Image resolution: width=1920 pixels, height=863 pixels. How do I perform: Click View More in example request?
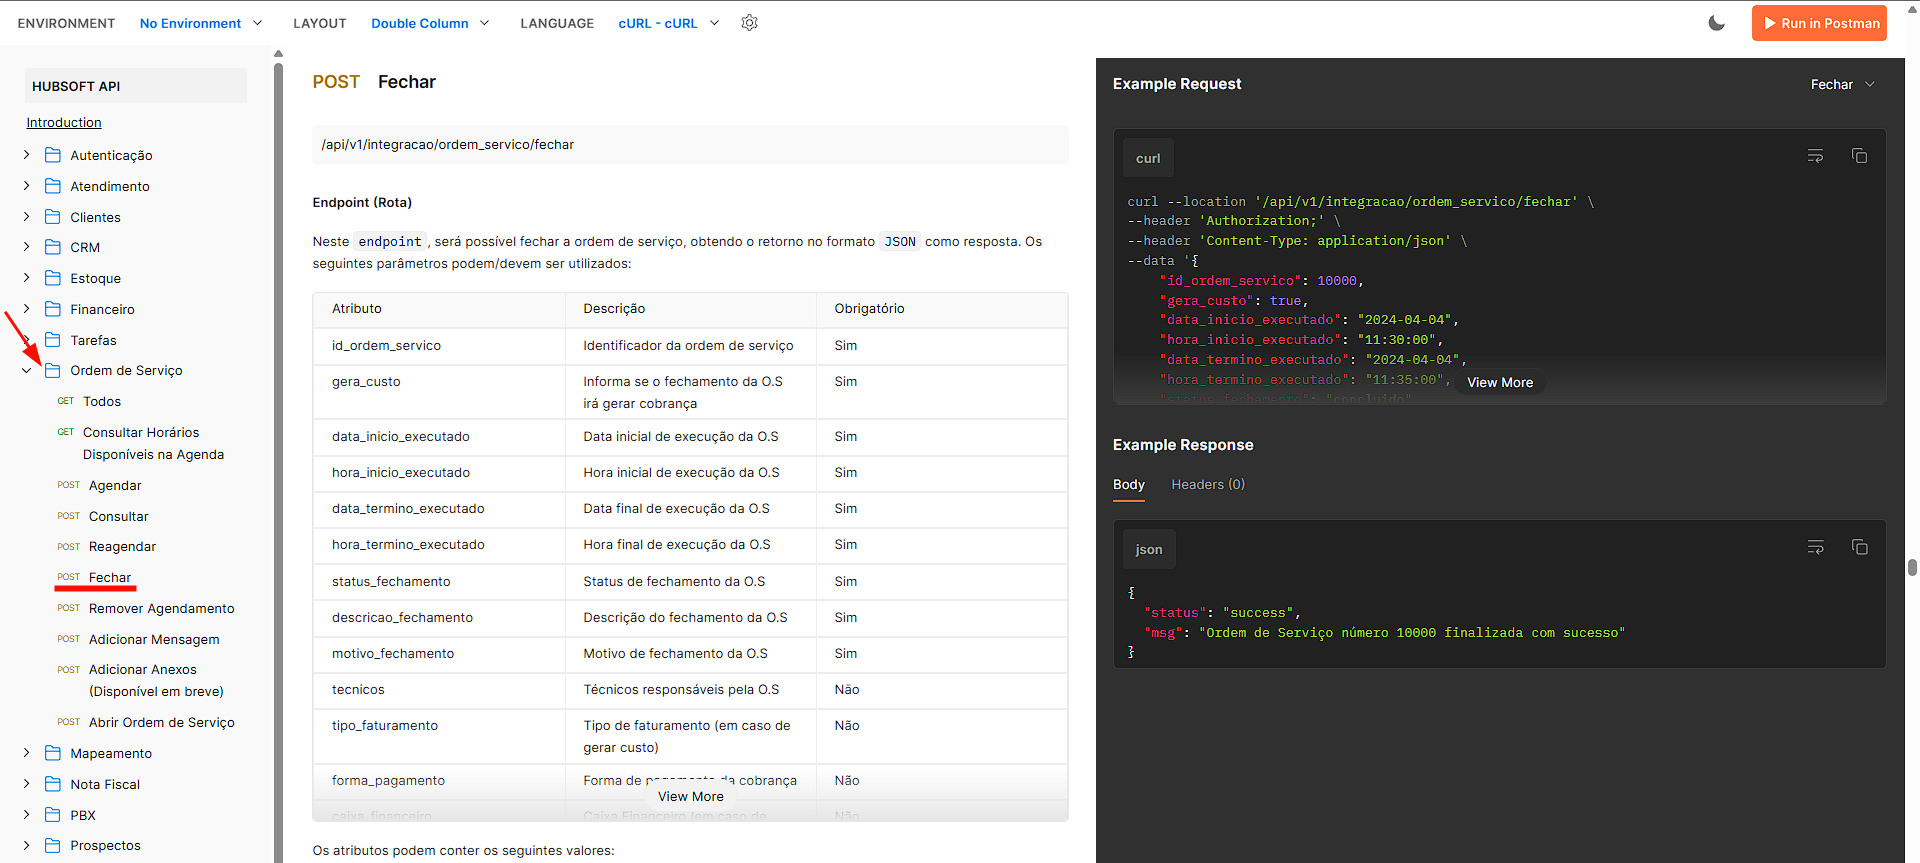pos(1499,382)
